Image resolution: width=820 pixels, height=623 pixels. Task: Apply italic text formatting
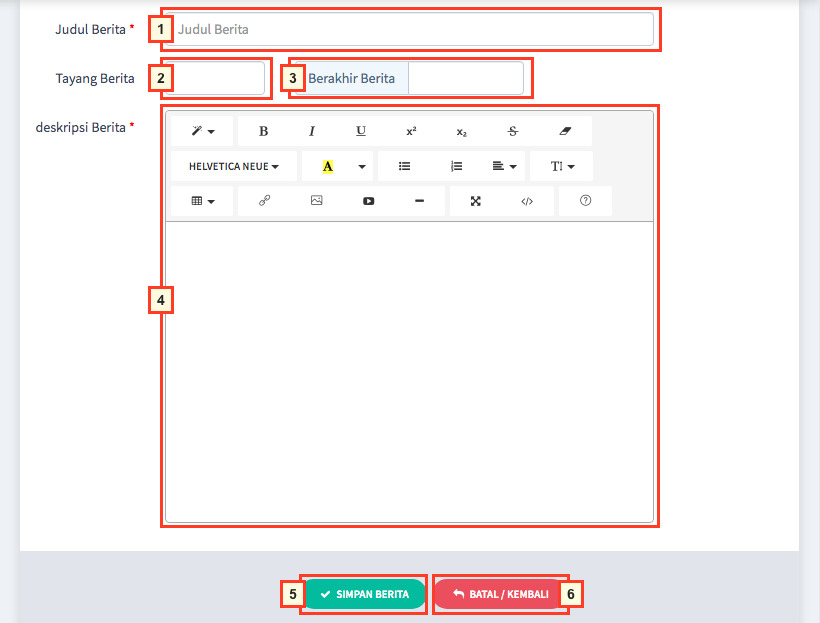312,131
